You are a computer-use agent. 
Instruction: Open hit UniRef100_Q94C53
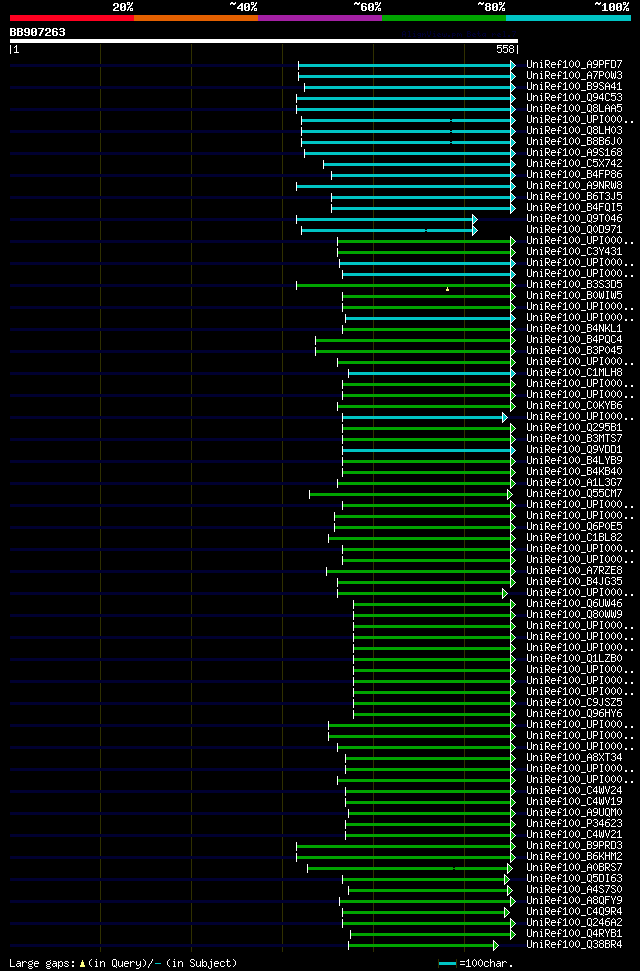[574, 98]
